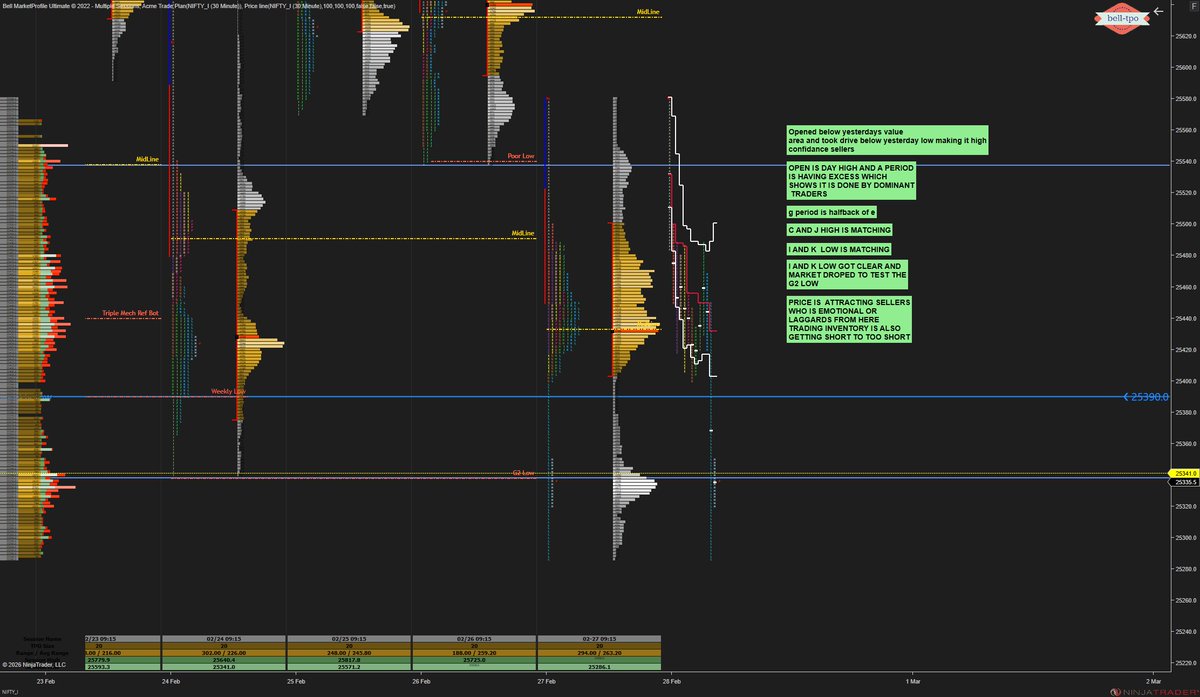1200x697 pixels.
Task: Click the '26 Feb' date on time axis
Action: [x=422, y=681]
